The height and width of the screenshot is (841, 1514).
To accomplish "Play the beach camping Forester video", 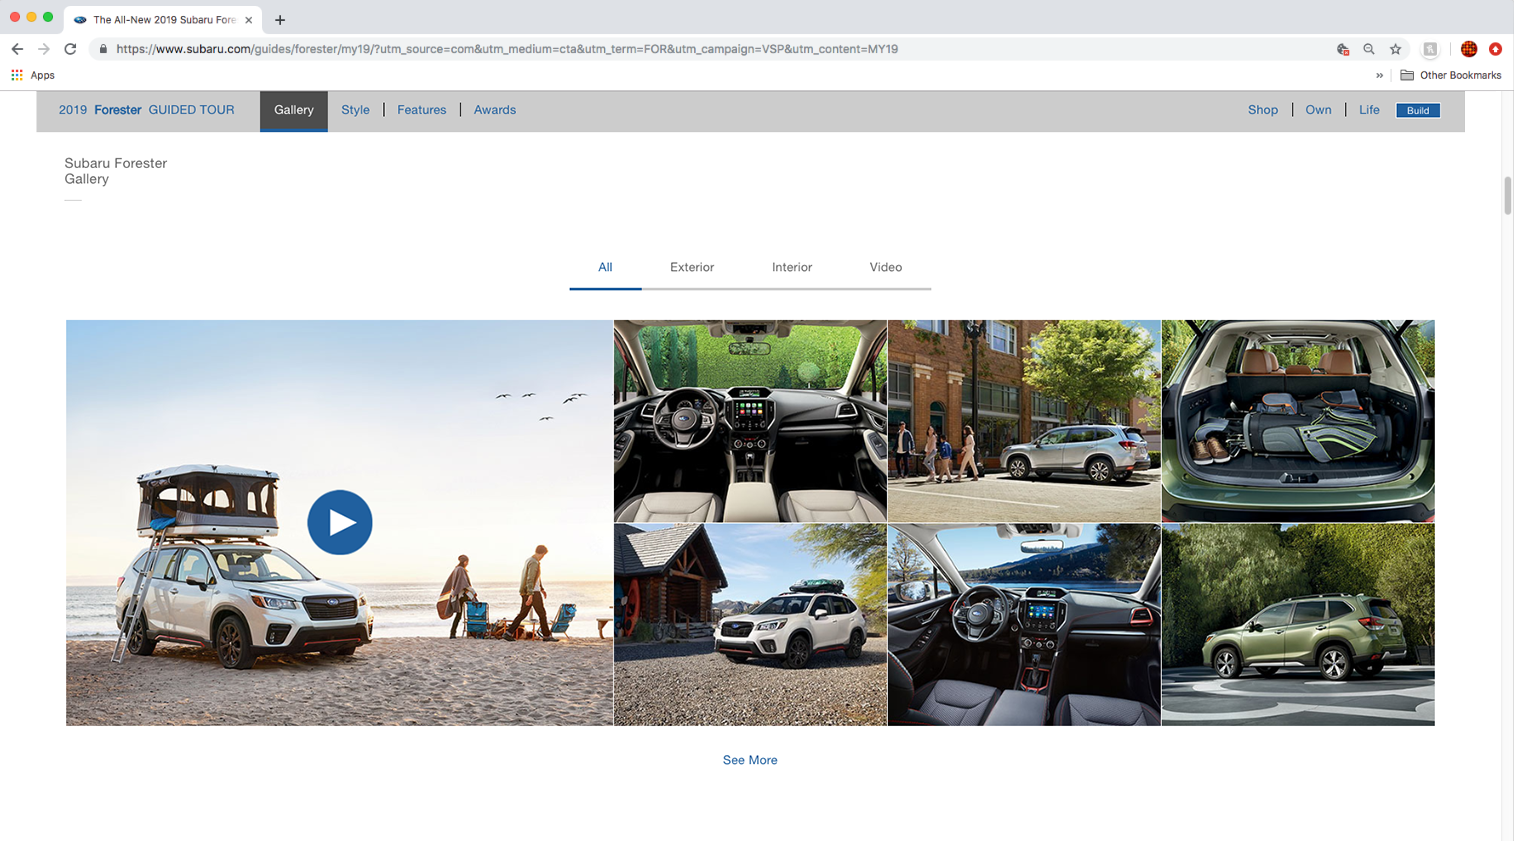I will (340, 522).
